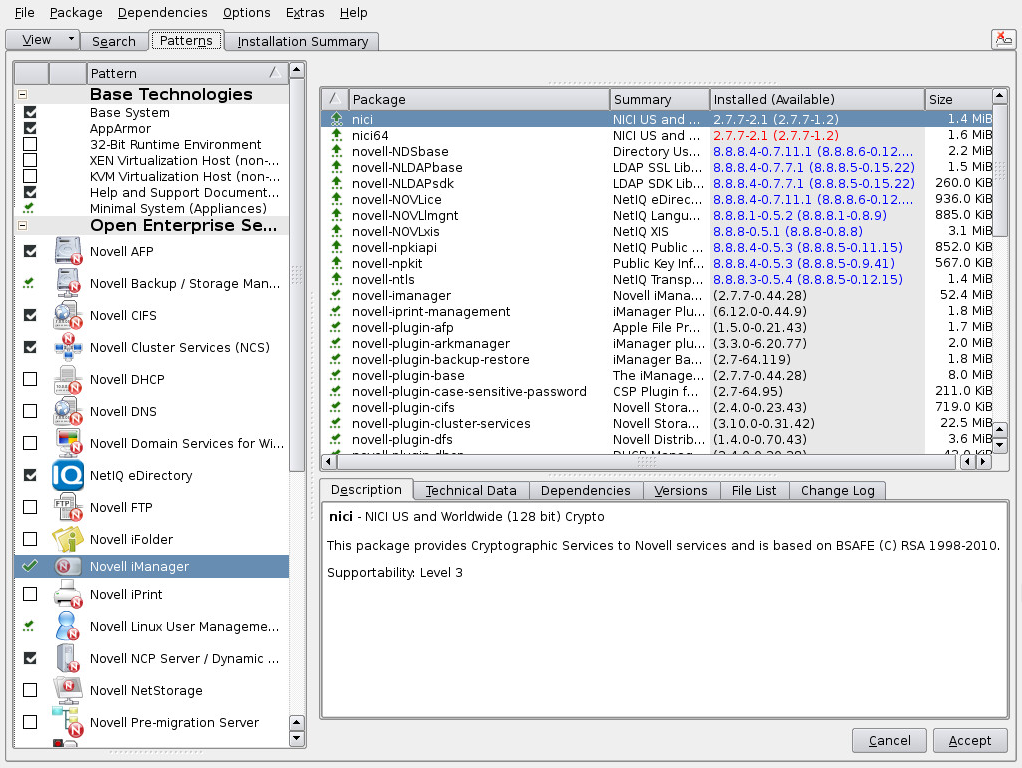Switch to the Technical Data tab
The image size is (1022, 768).
point(470,490)
